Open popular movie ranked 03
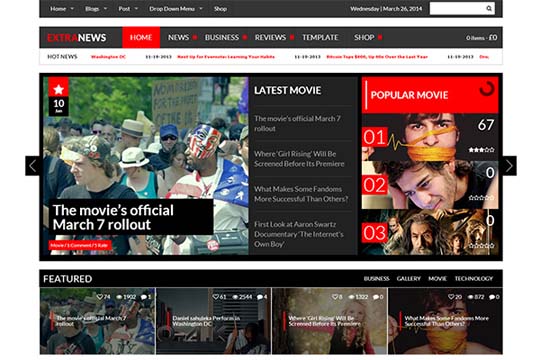Image resolution: width=540 pixels, height=360 pixels. (430, 233)
